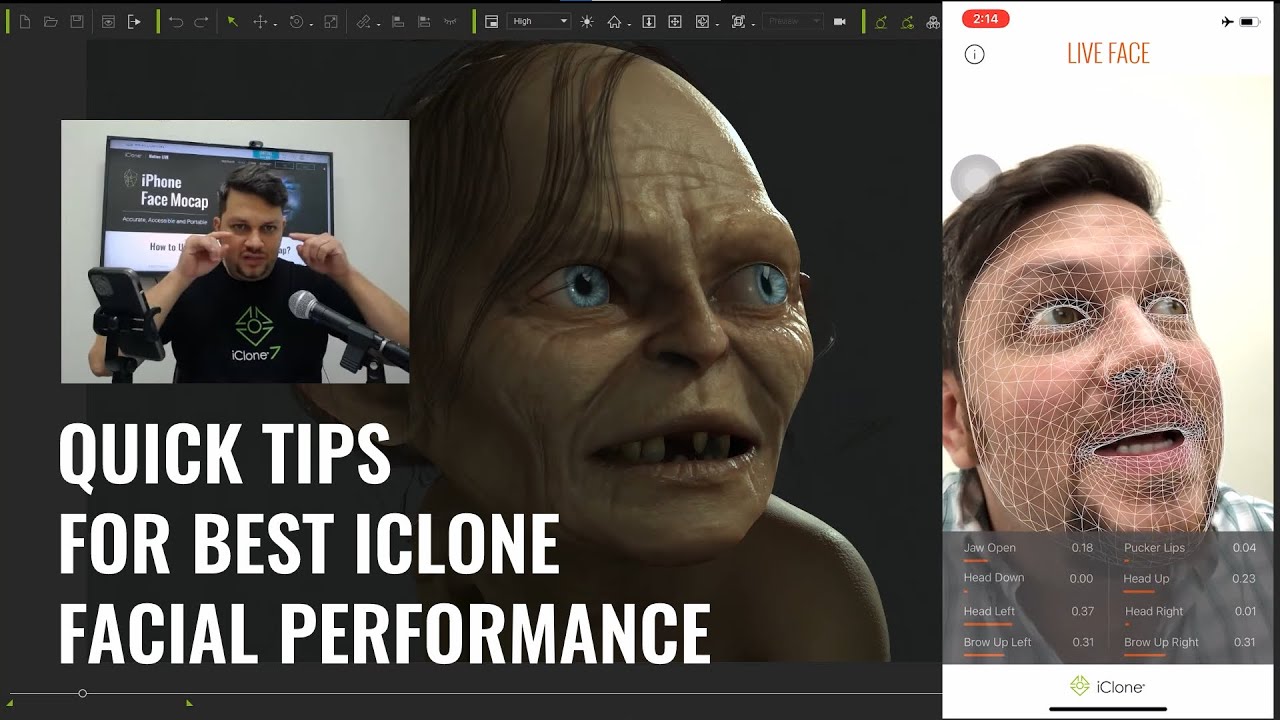Open the High quality dropdown

click(x=539, y=21)
